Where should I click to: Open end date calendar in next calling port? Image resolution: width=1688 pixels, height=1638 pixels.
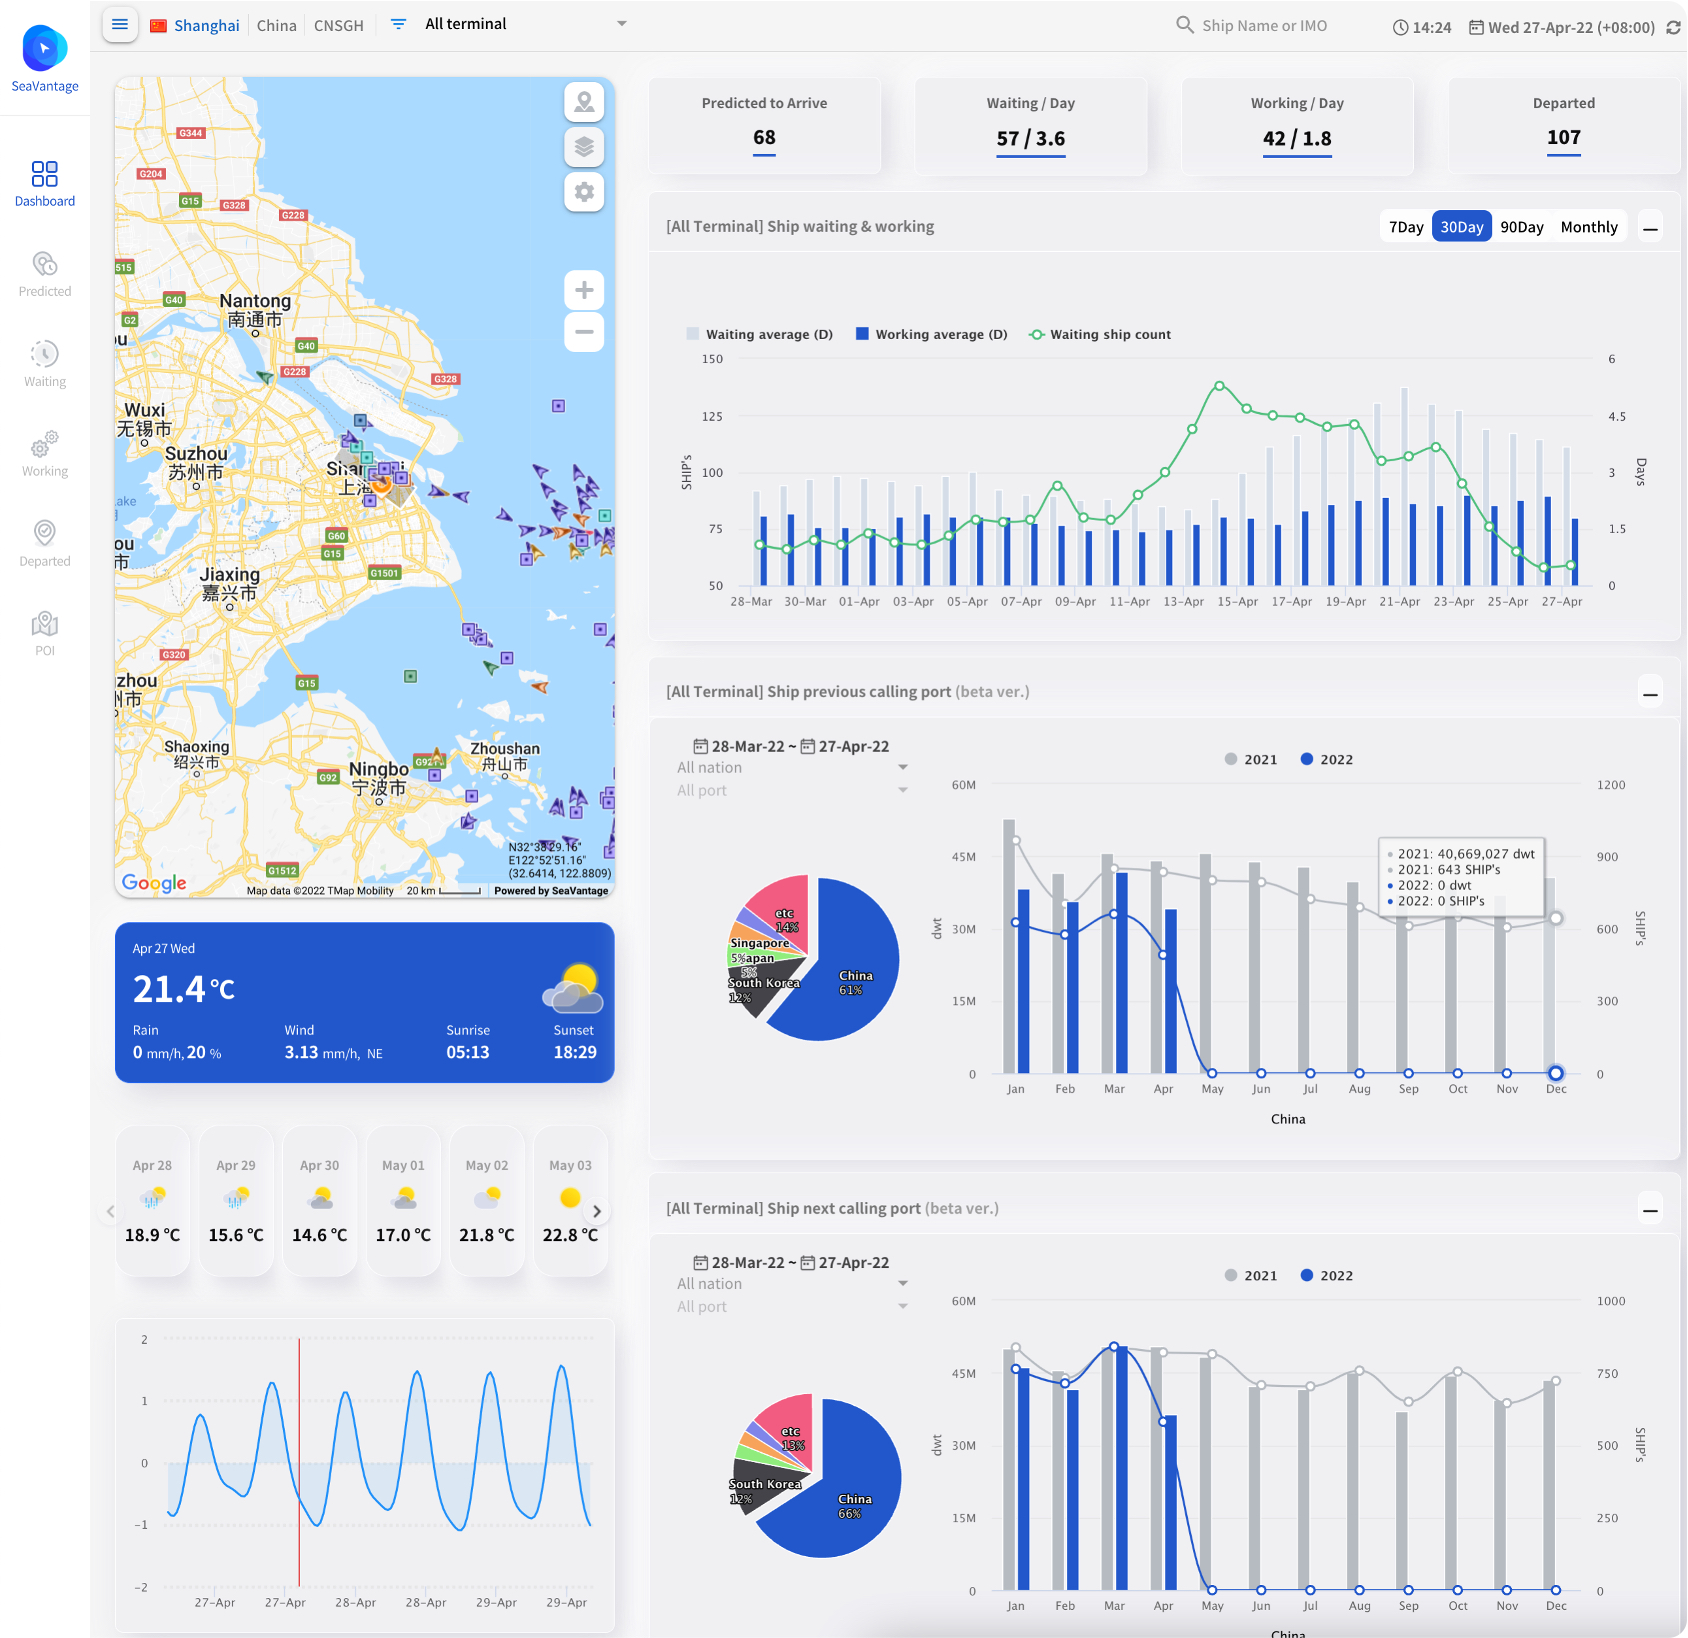tap(808, 1262)
